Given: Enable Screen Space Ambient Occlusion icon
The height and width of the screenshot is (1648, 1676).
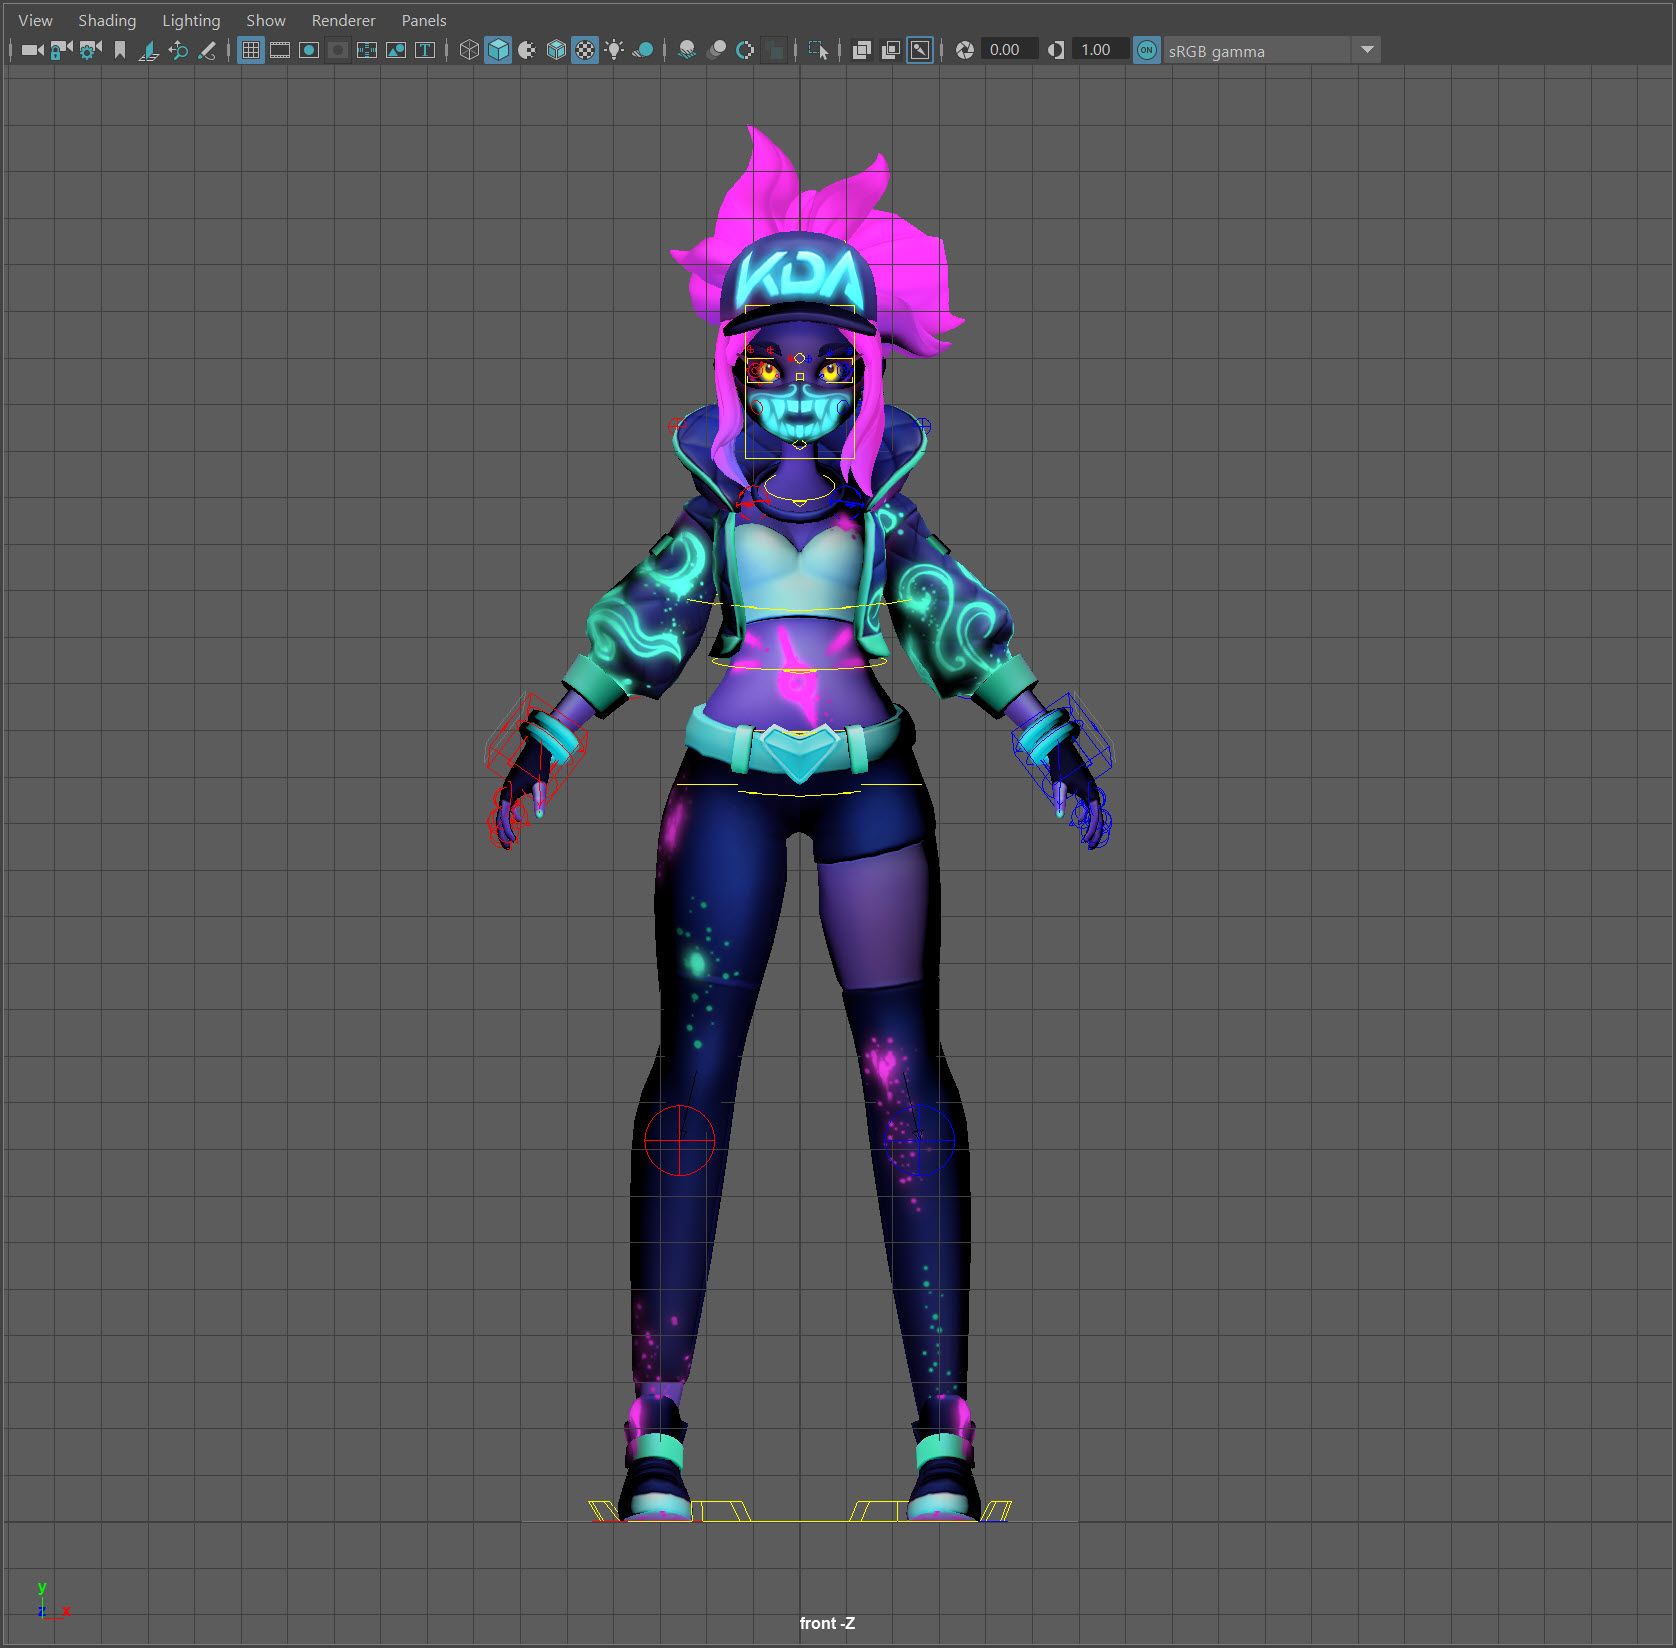Looking at the screenshot, I should 687,50.
